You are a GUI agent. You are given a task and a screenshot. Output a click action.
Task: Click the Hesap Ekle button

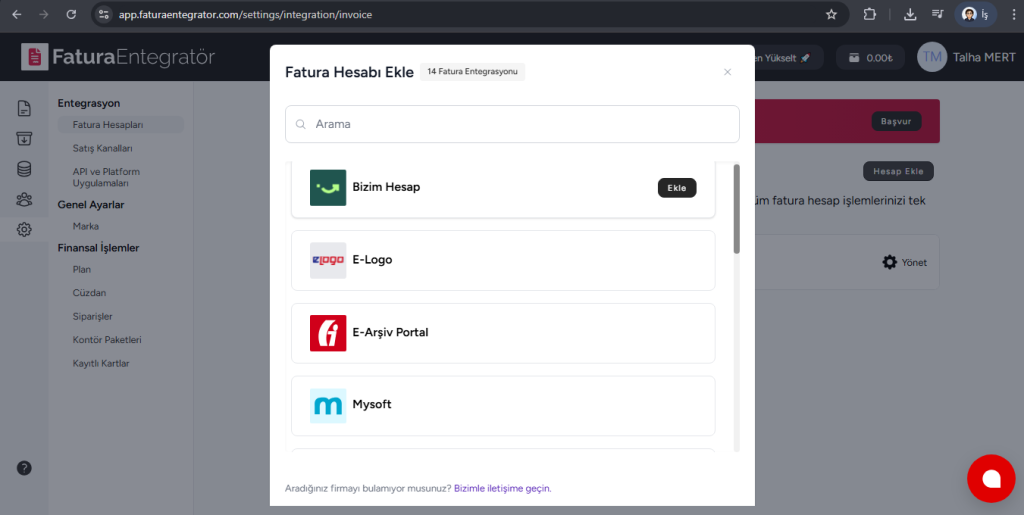click(x=898, y=172)
